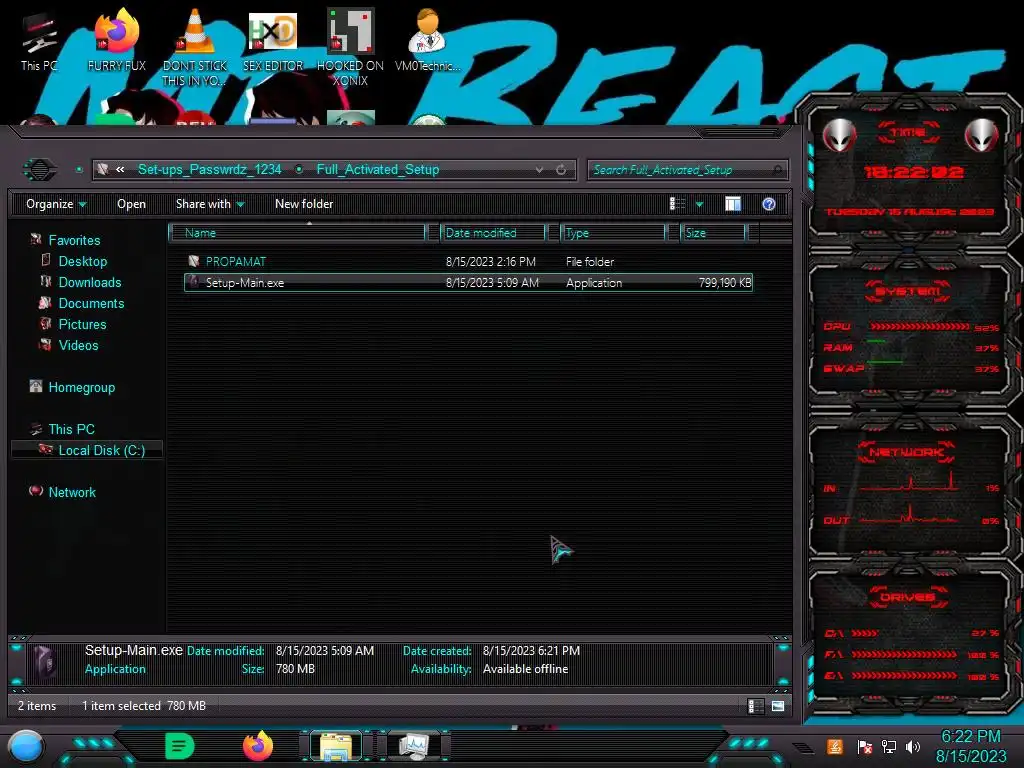The height and width of the screenshot is (768, 1024).
Task: Click File Explorer taskbar icon
Action: [336, 746]
